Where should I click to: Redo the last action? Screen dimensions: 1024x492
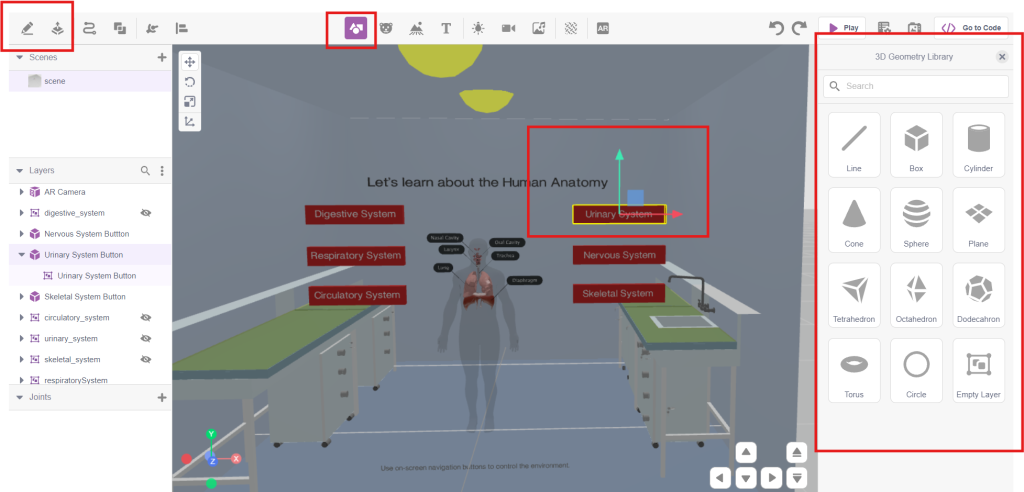click(799, 28)
